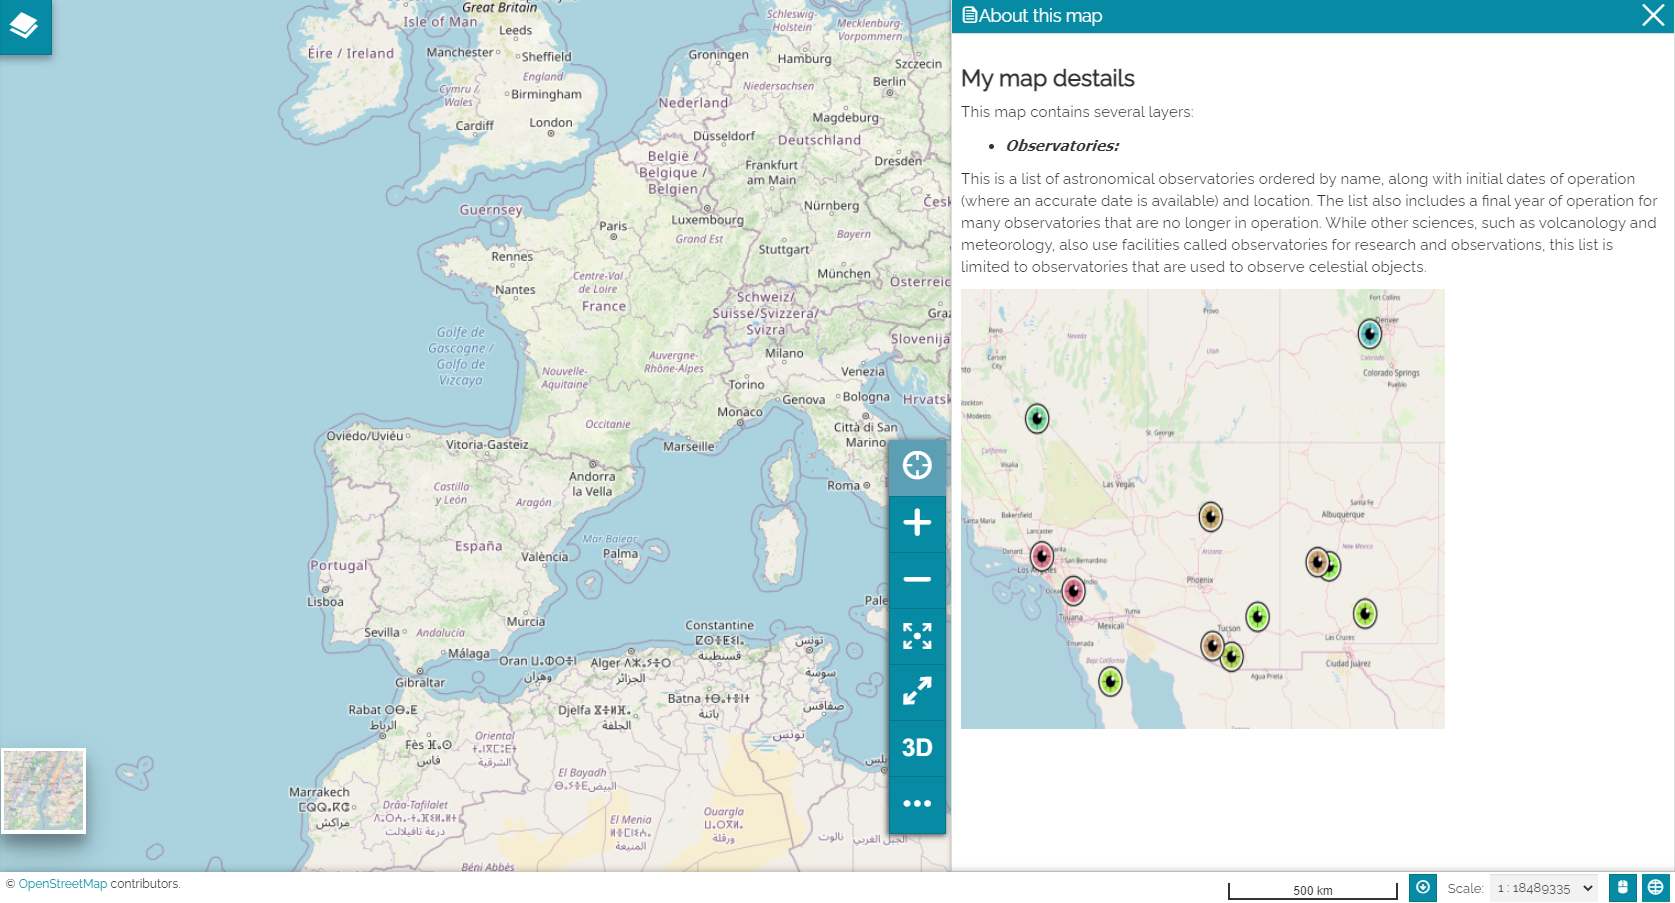Screen dimensions: 1675x903
Task: Open the Scale dropdown in the footer
Action: click(x=1544, y=888)
